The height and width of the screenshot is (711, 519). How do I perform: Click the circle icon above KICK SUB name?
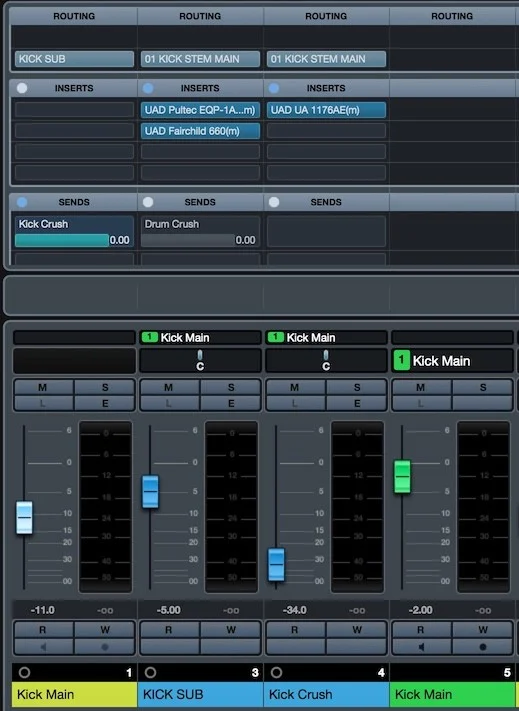150,672
